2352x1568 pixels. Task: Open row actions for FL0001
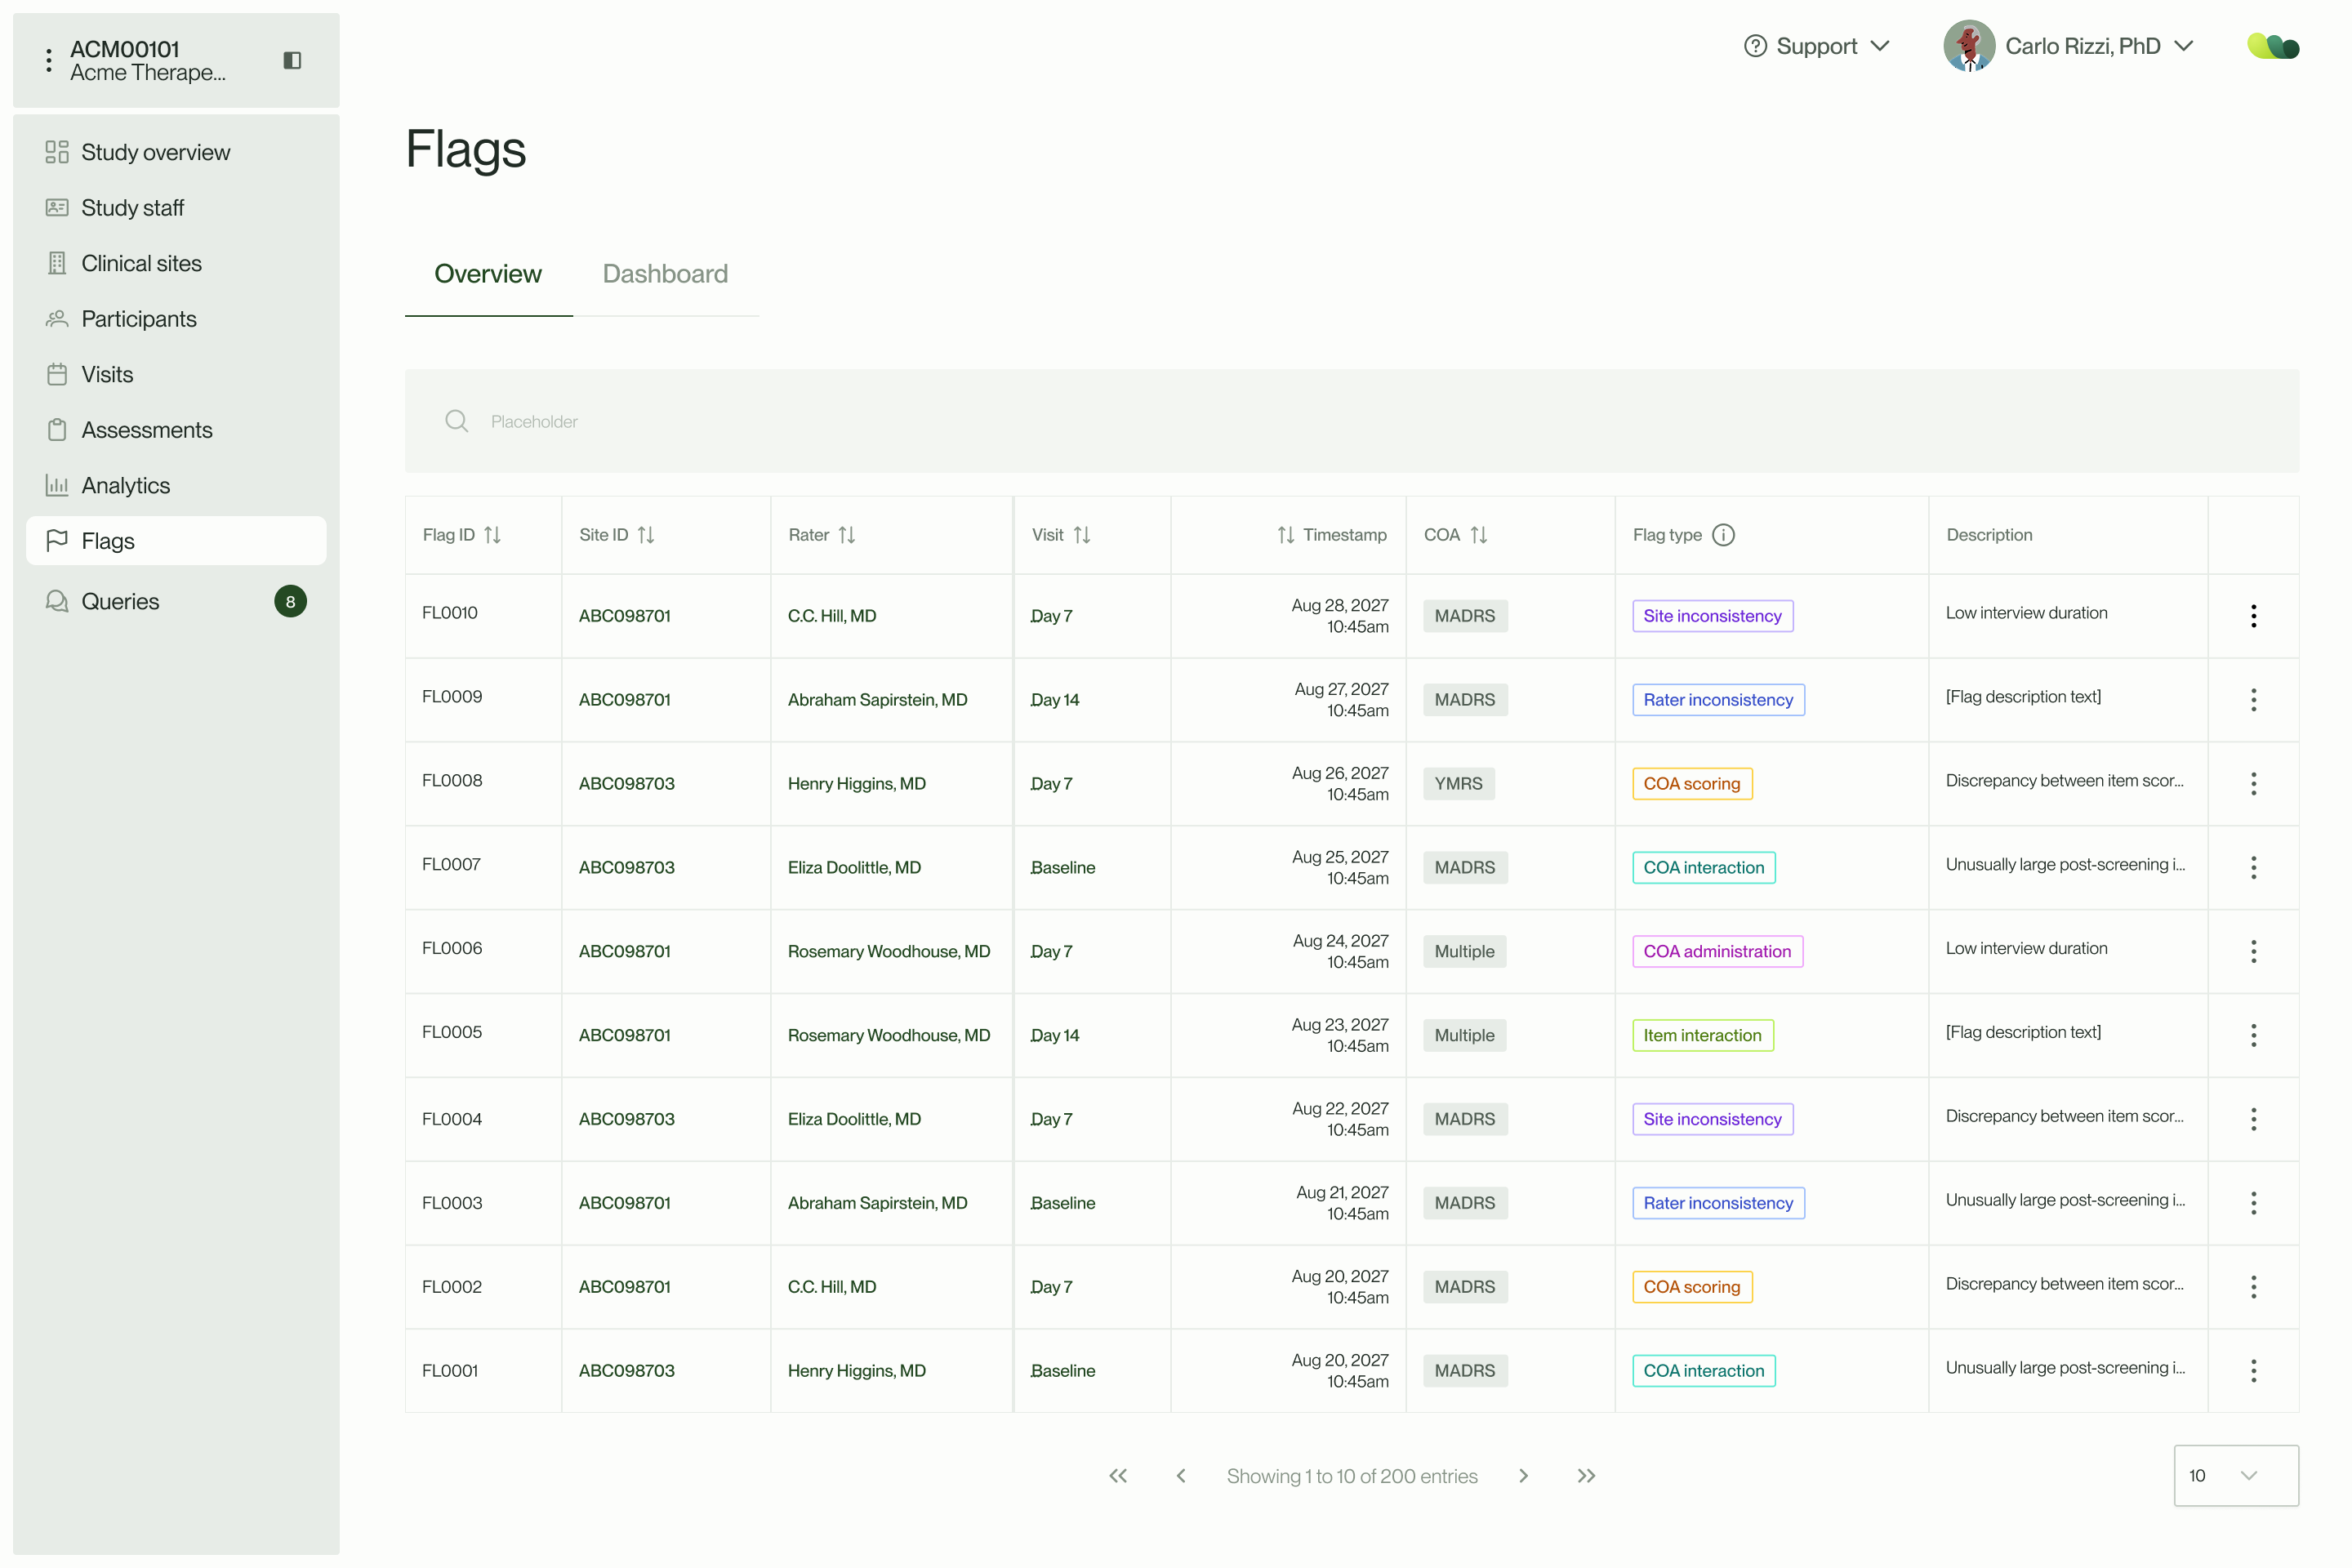(x=2253, y=1371)
